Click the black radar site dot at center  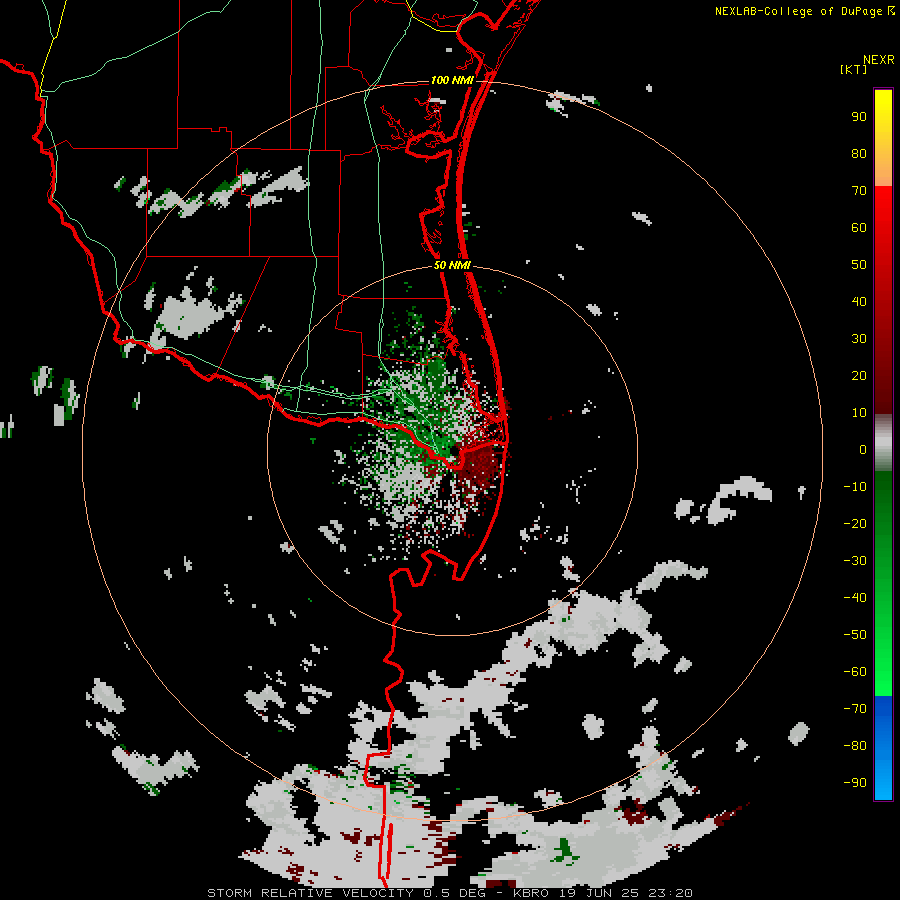453,451
